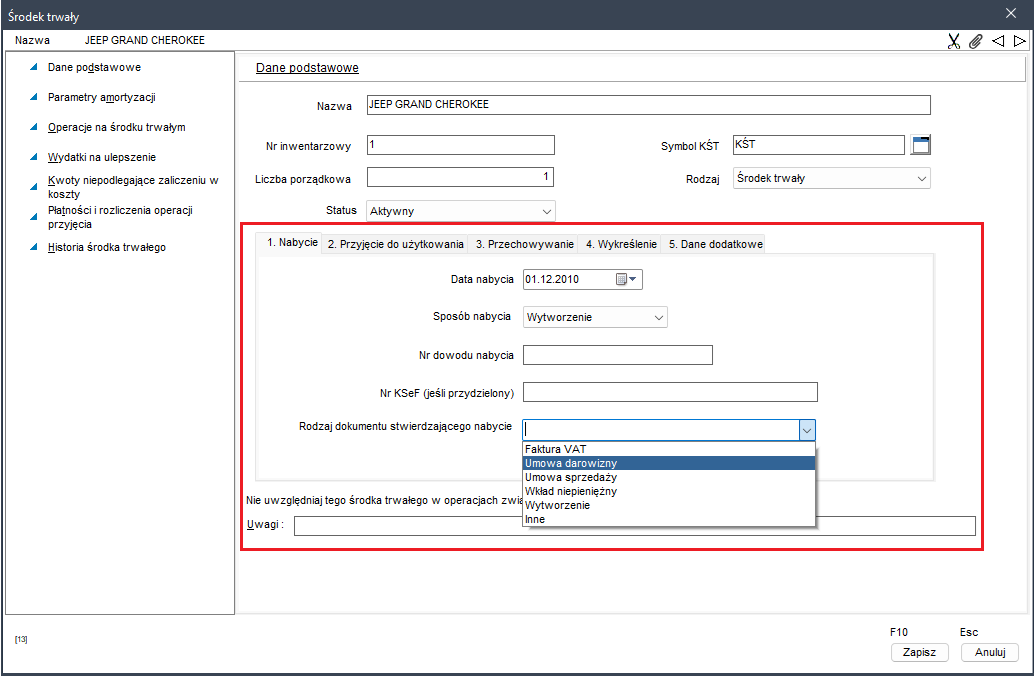The image size is (1034, 676).
Task: Go to previous record with left arrow
Action: click(x=998, y=41)
